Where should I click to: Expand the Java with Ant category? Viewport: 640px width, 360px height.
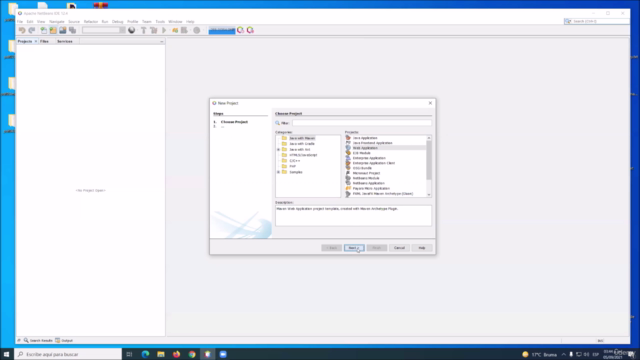[278, 149]
